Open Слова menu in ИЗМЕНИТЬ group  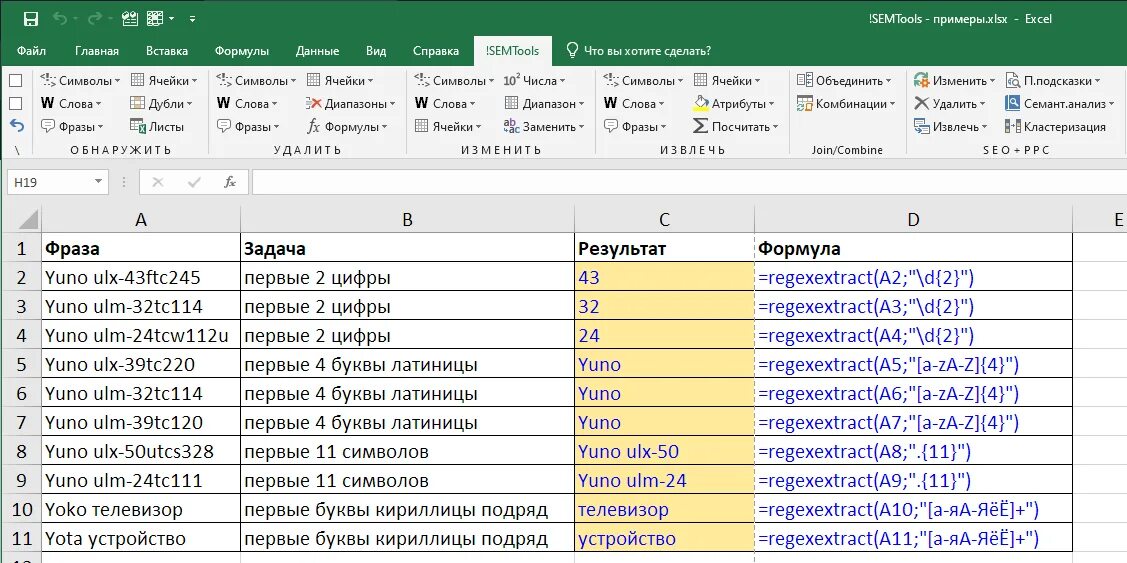coord(446,104)
